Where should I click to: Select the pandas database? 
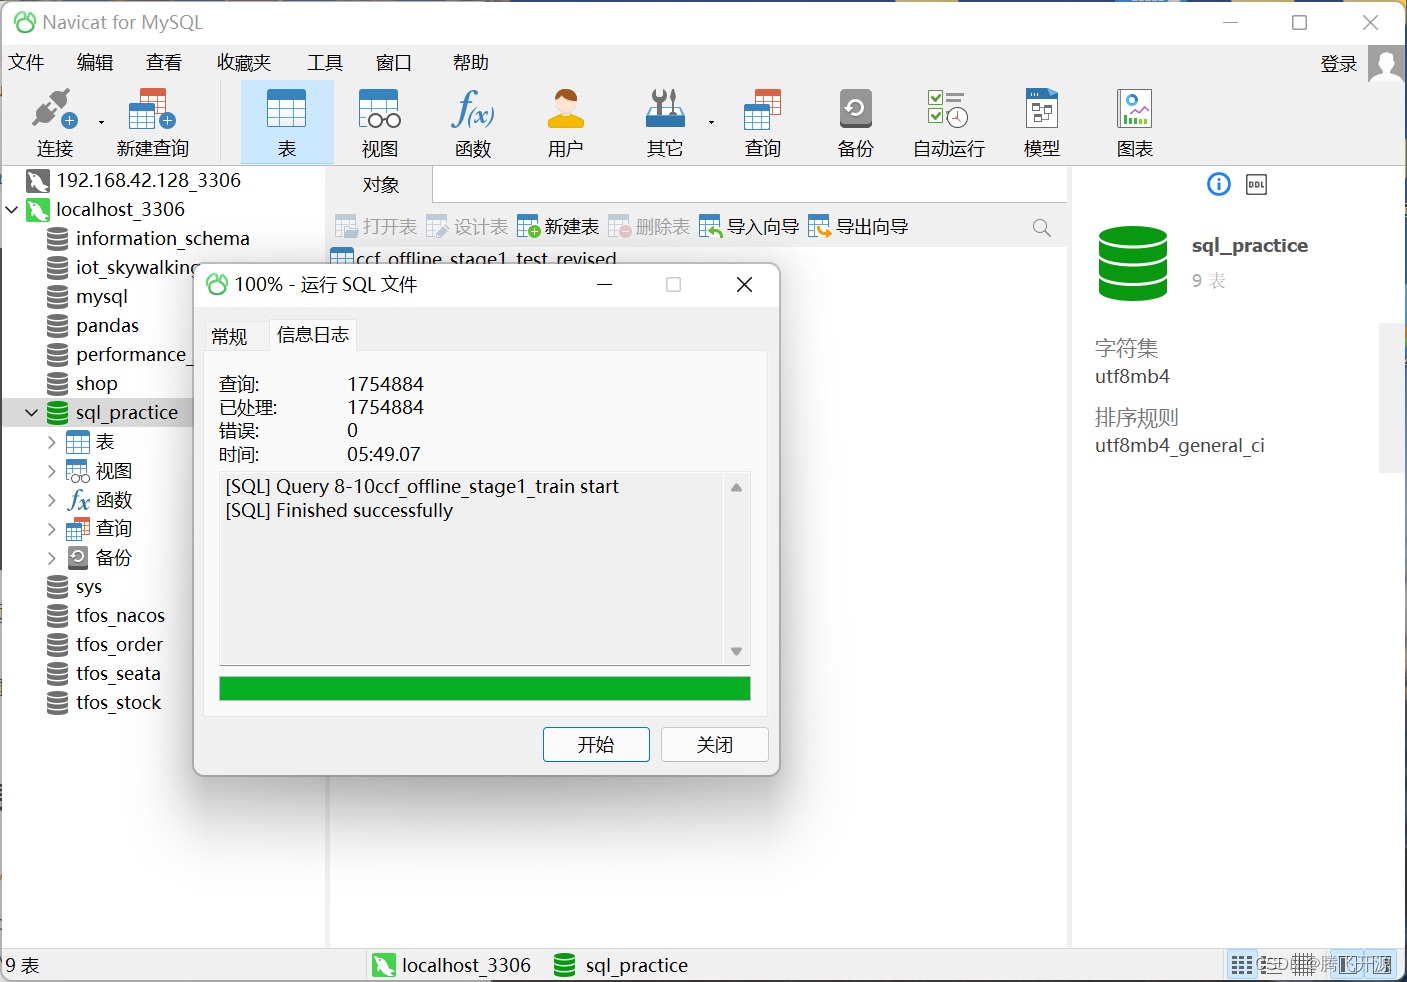click(x=107, y=326)
